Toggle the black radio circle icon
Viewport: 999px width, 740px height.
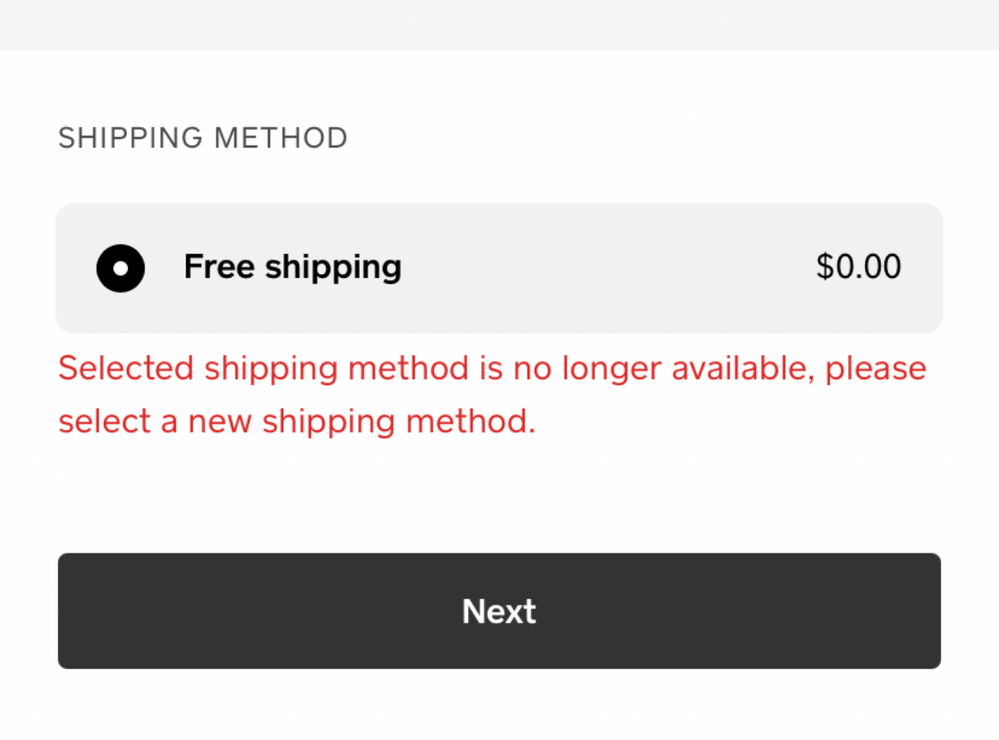(x=121, y=268)
